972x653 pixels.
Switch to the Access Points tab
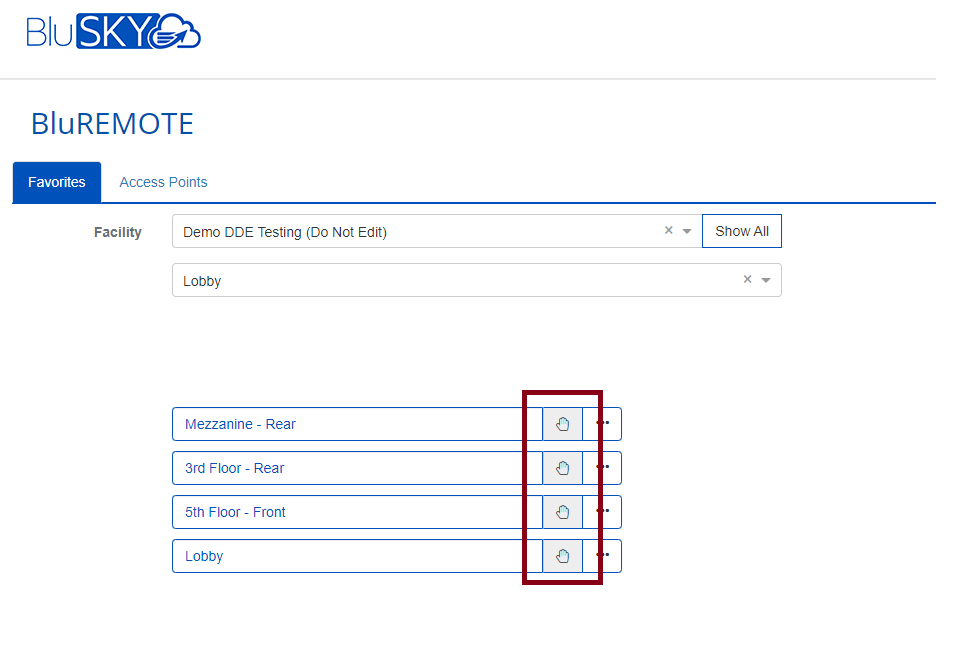click(x=163, y=182)
